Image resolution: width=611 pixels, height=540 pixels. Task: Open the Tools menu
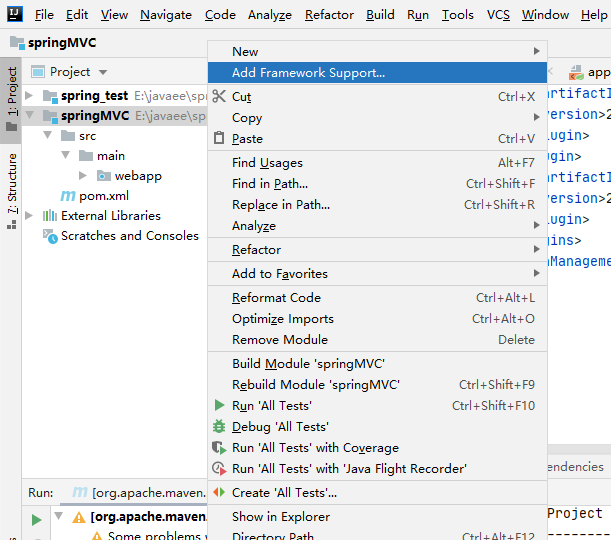(457, 15)
